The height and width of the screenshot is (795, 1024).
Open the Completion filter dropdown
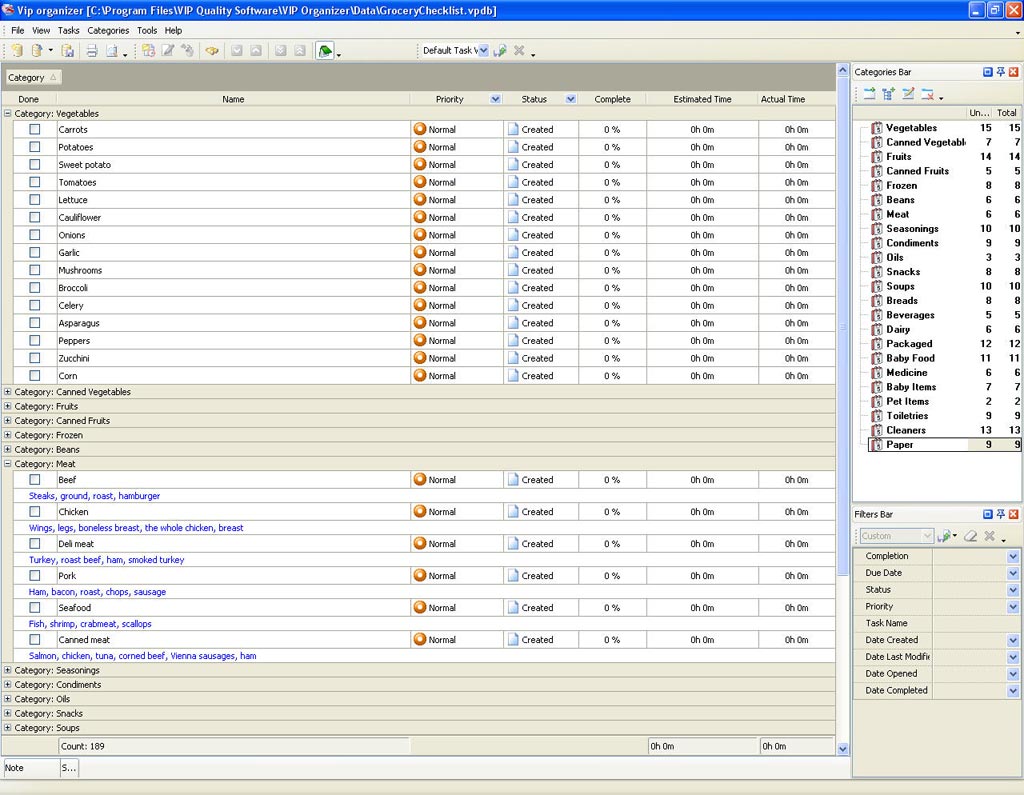[1012, 556]
